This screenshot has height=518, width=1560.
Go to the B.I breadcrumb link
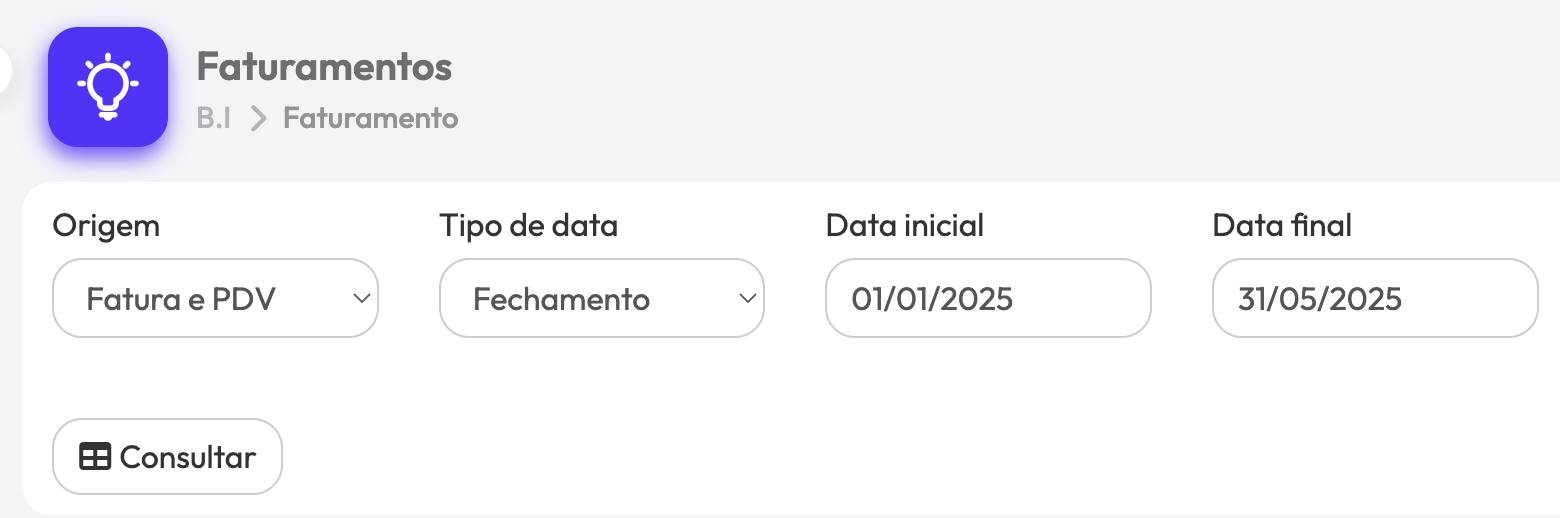click(214, 118)
